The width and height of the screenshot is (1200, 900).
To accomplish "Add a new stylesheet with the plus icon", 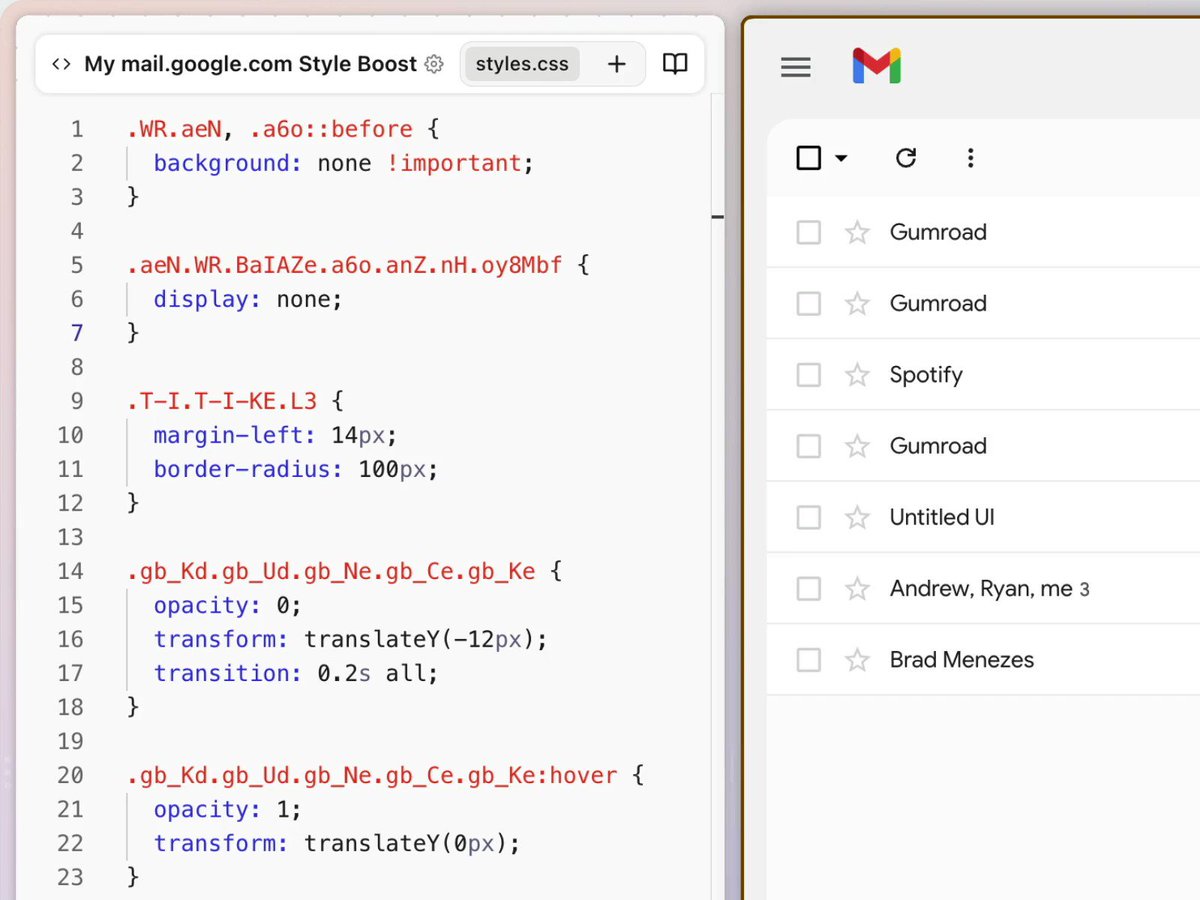I will (617, 63).
